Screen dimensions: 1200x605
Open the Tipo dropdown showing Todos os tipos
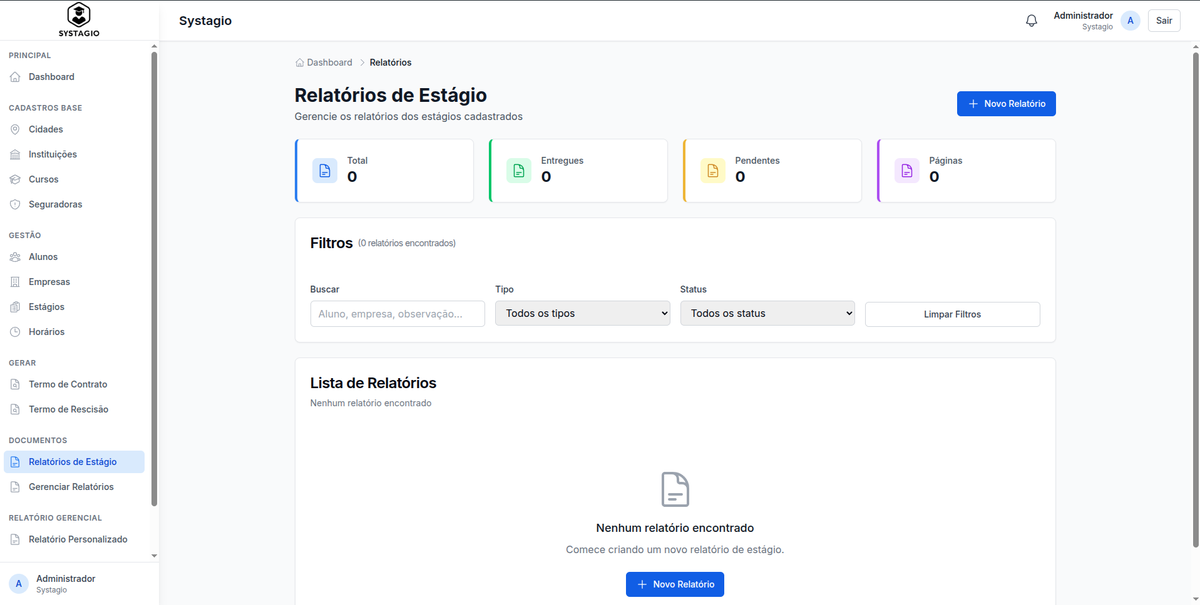click(582, 313)
